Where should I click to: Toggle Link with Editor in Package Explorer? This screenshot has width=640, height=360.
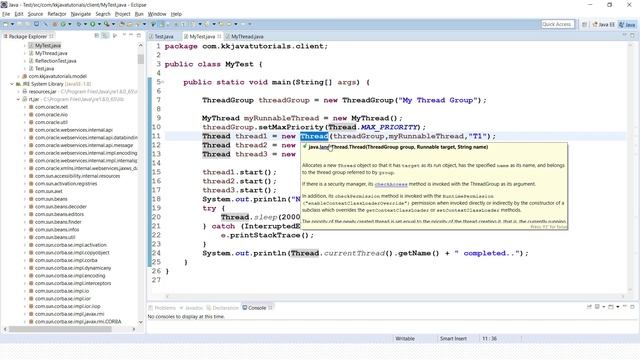tap(105, 36)
